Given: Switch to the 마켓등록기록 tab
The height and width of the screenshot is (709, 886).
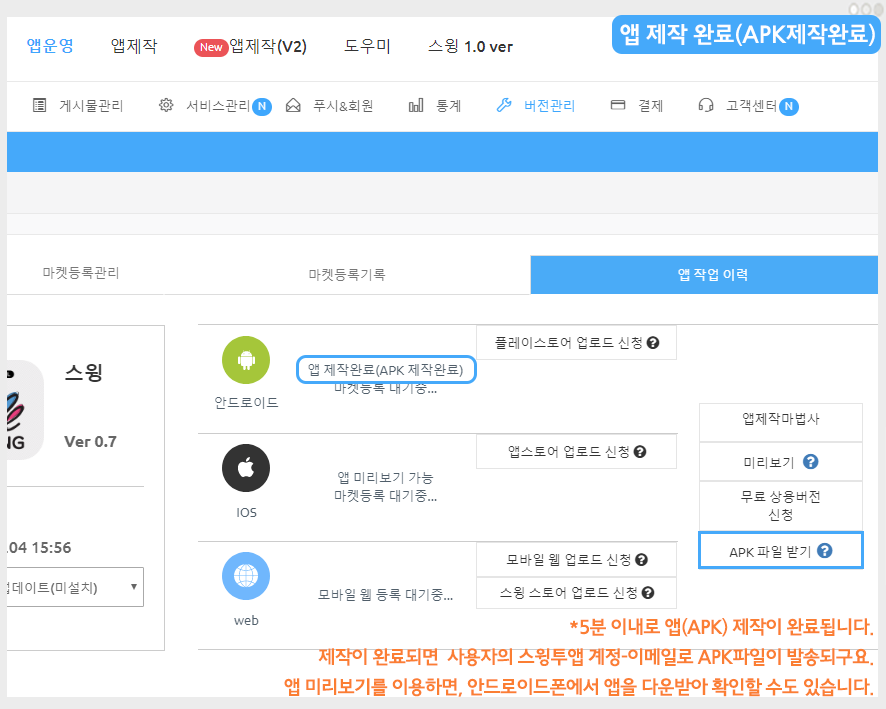Looking at the screenshot, I should tap(346, 274).
